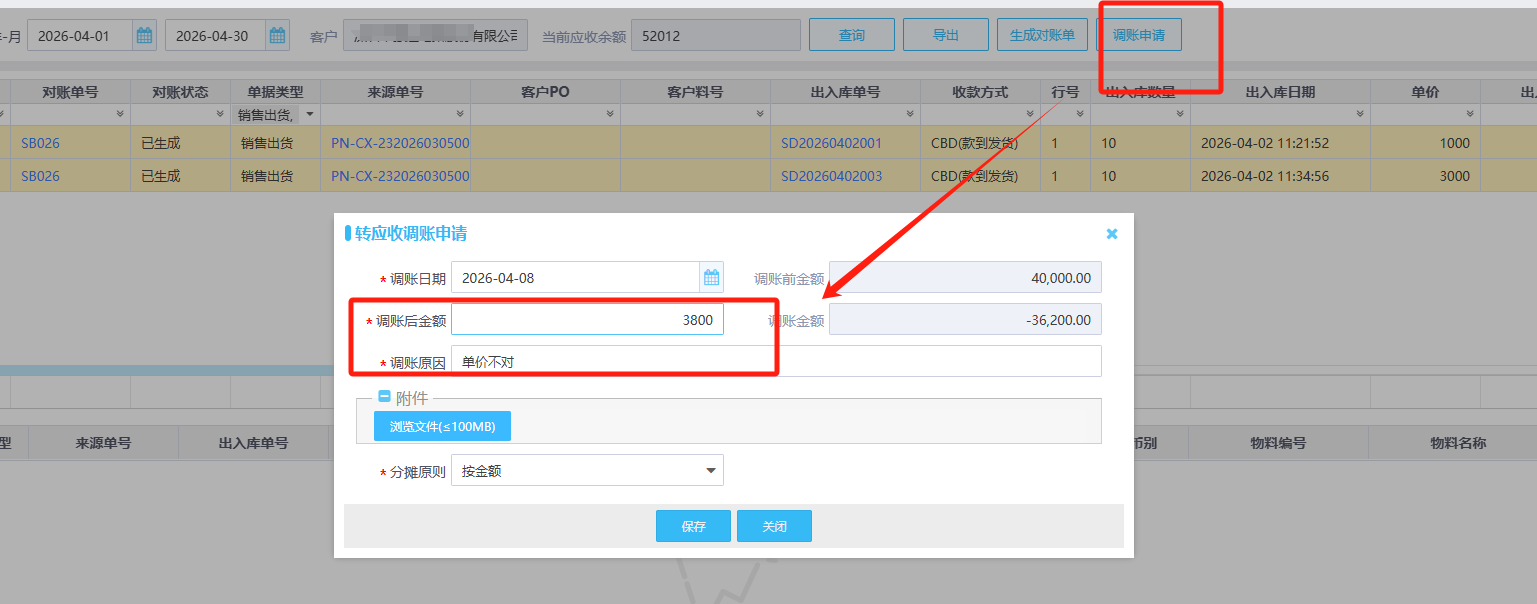
Task: Click CBD(款到发货) in SD20260402003 row
Action: coord(974,176)
